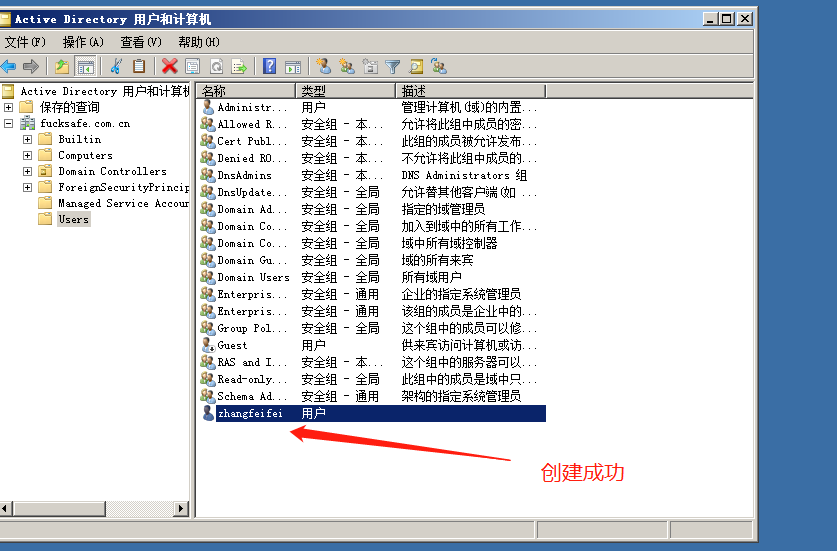Expand the 保存的查询 node
The height and width of the screenshot is (551, 837).
coord(9,107)
